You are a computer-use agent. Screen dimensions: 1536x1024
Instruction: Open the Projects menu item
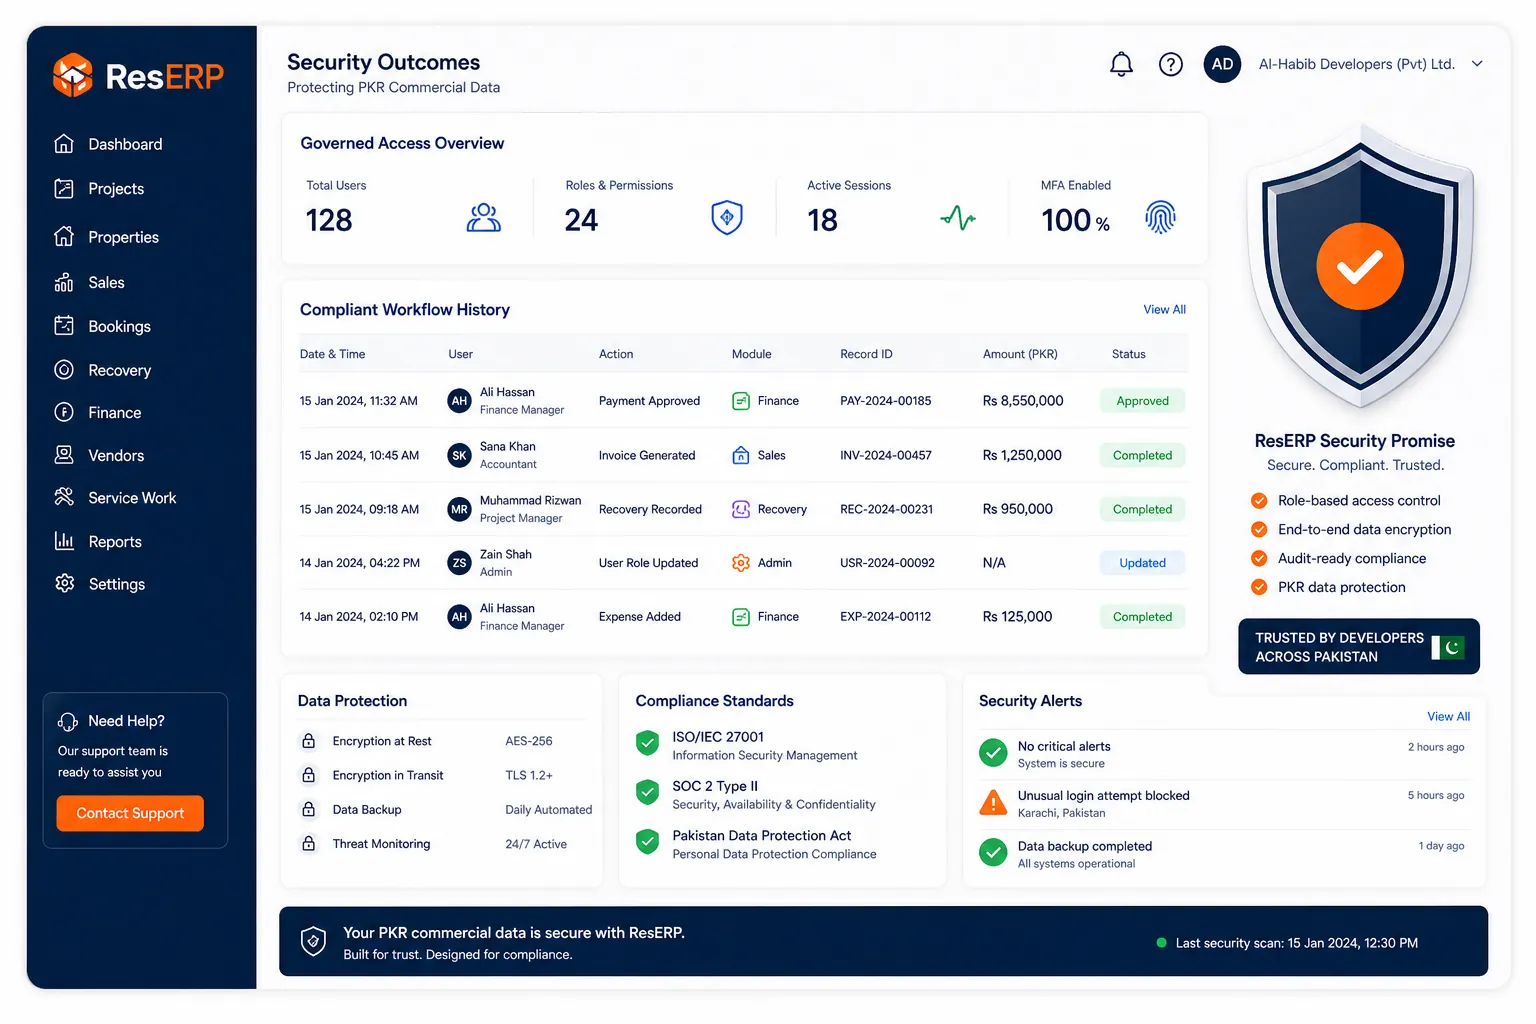click(116, 189)
